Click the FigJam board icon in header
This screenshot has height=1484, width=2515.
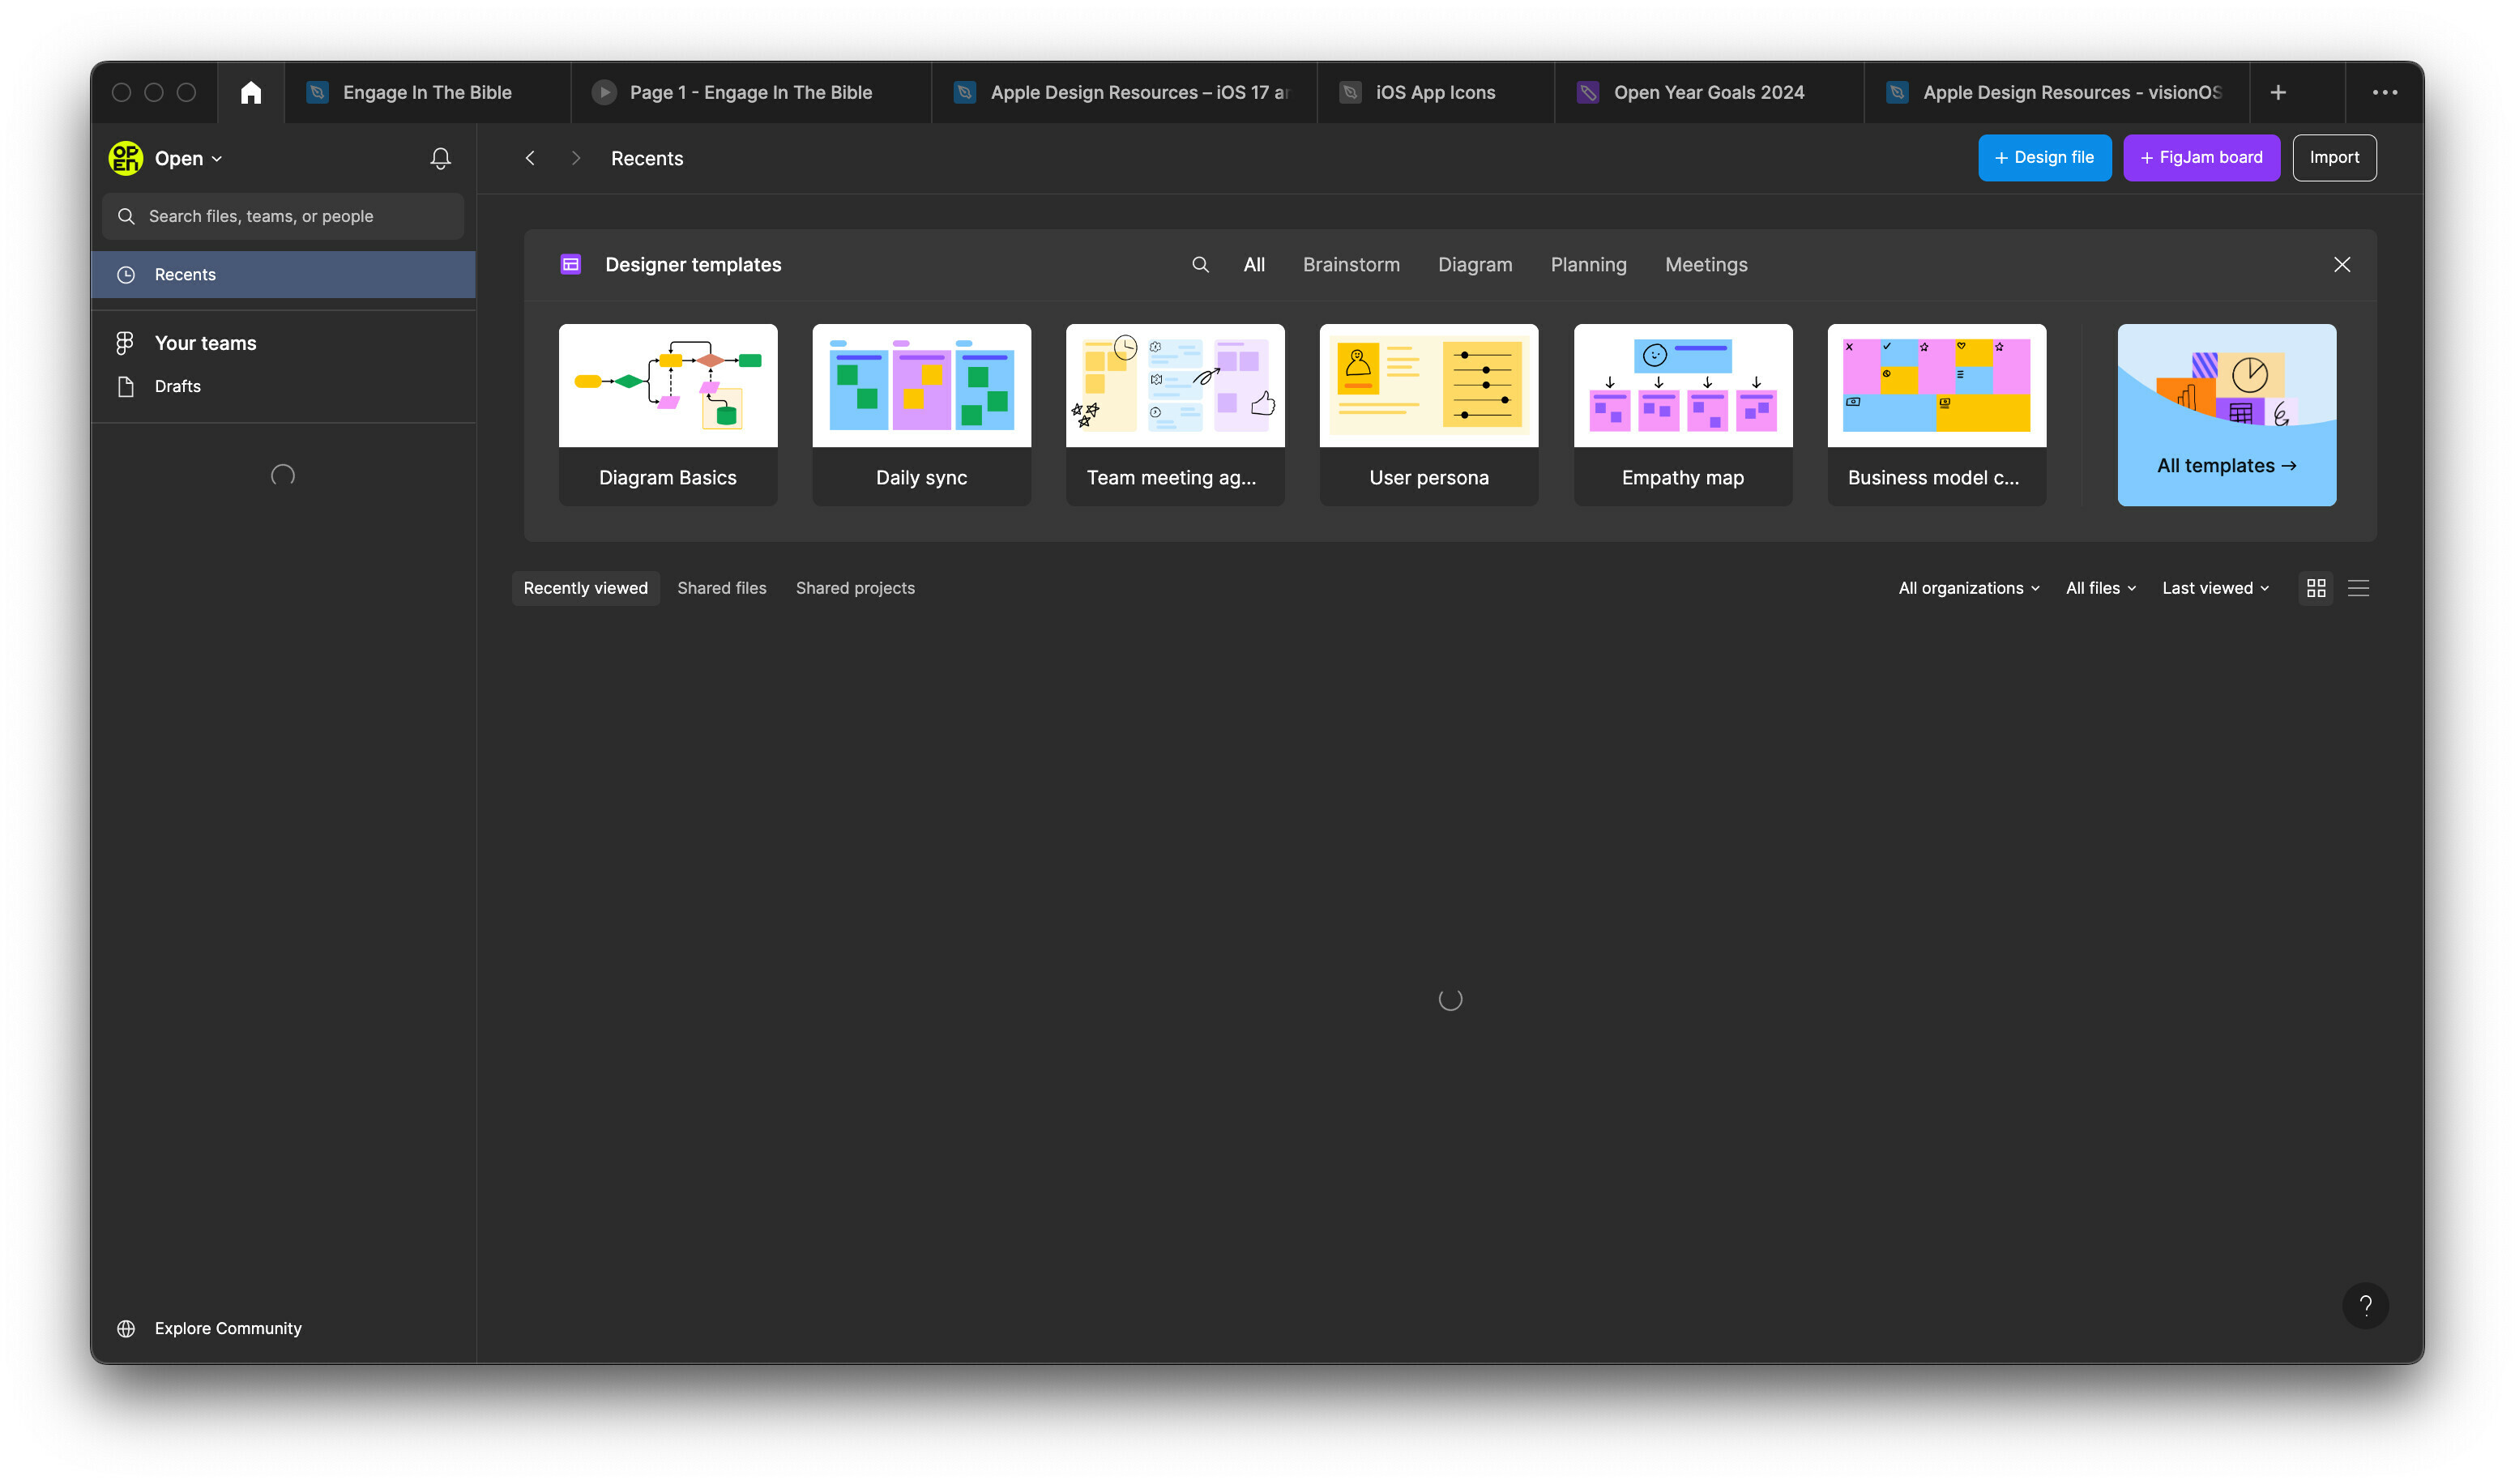point(2201,157)
